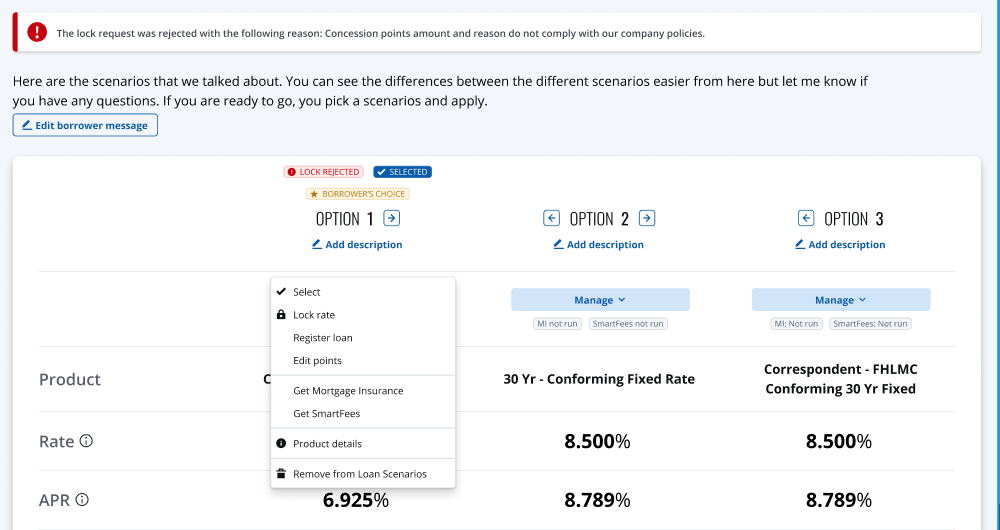This screenshot has width=1000, height=530.
Task: Move Option 3 left with arrow icon
Action: [806, 218]
